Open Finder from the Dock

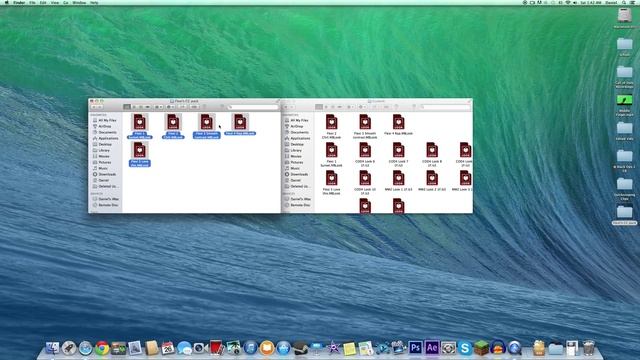(52, 348)
